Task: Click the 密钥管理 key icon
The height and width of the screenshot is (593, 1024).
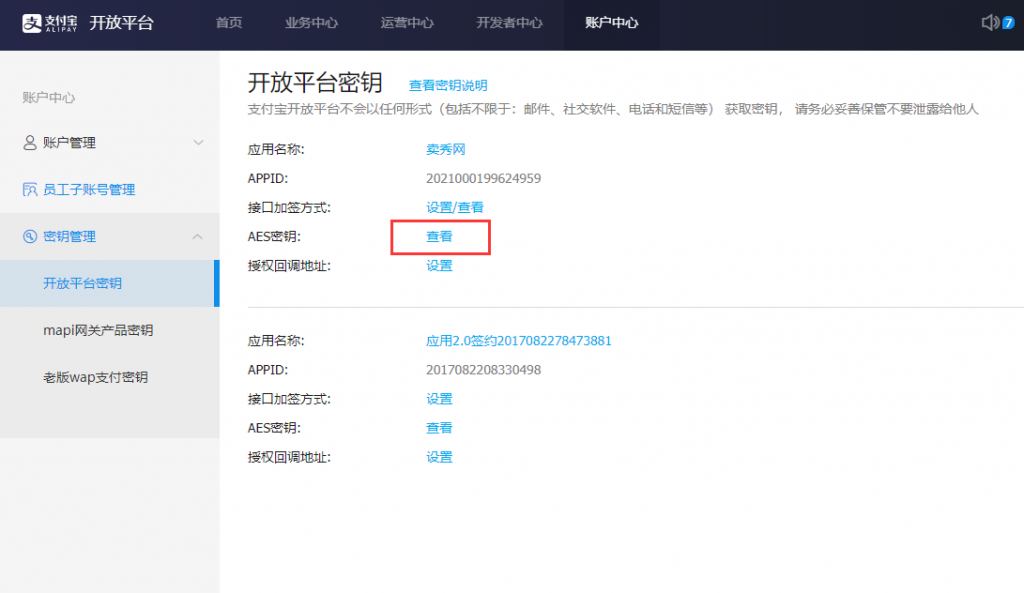Action: 30,237
